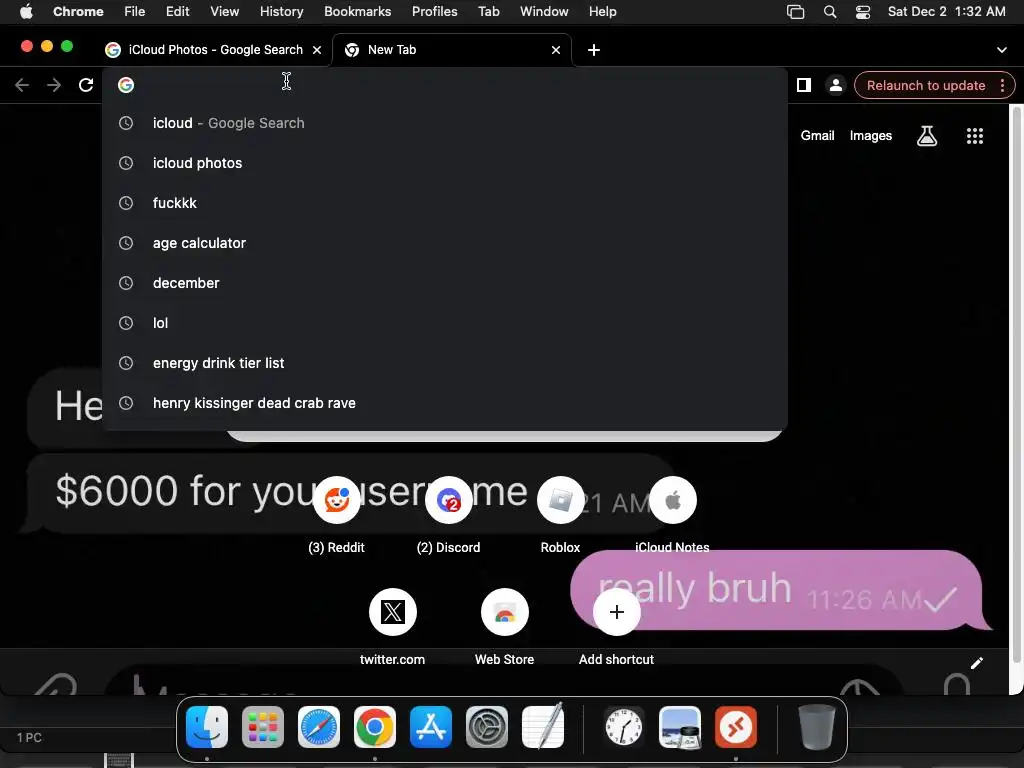Open the iCloud Notes shortcut
This screenshot has height=768, width=1024.
[673, 500]
